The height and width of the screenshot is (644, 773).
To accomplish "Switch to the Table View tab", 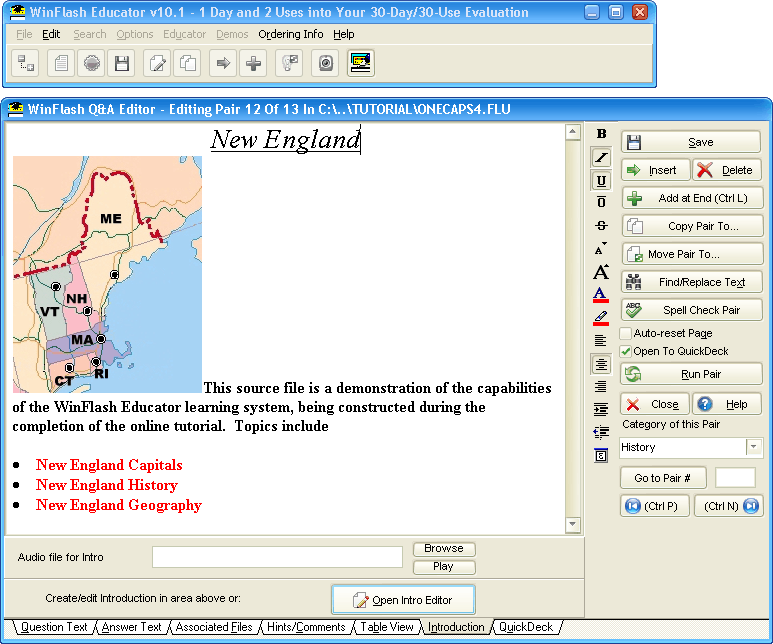I will (x=386, y=627).
